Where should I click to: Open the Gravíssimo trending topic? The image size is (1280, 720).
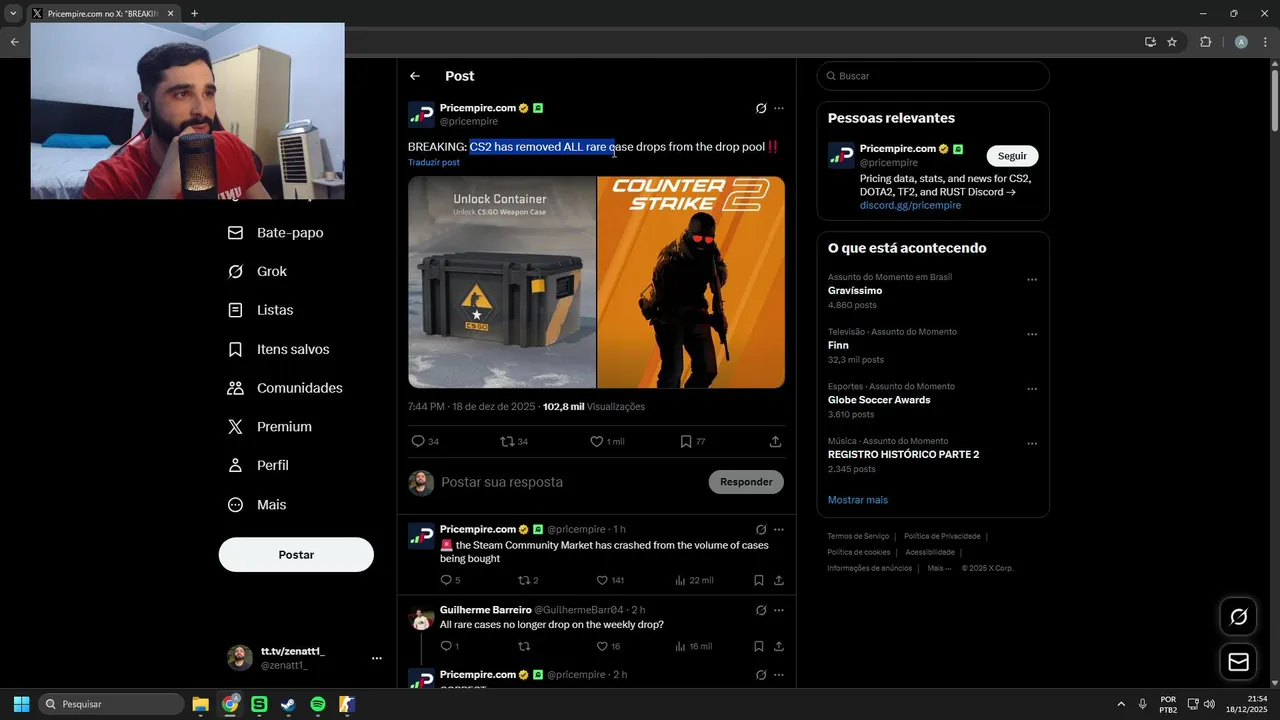(855, 291)
